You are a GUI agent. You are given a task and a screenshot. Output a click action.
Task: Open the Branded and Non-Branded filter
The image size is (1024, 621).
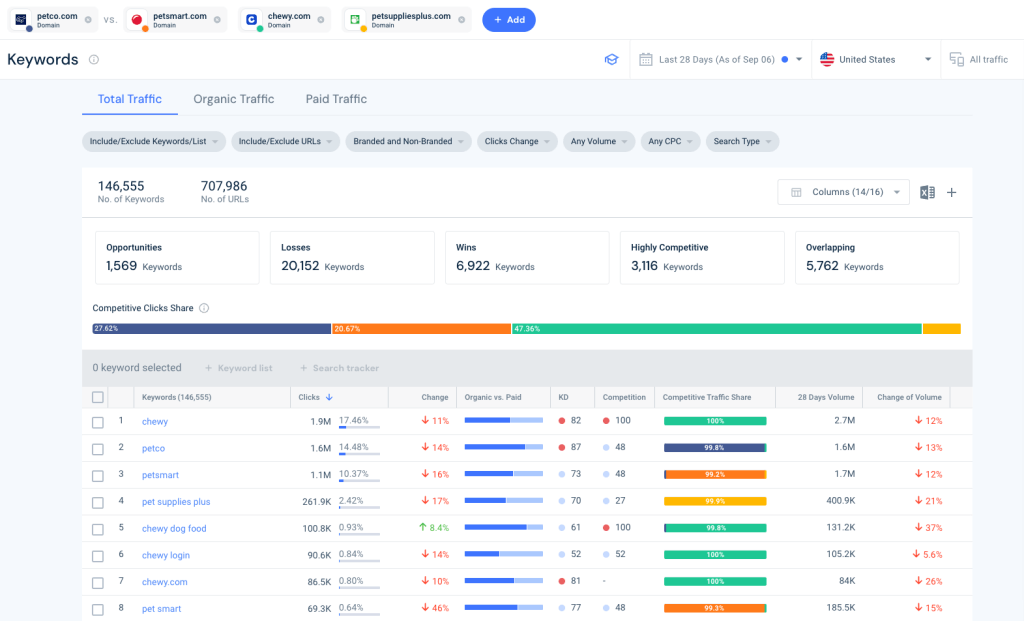coord(407,141)
